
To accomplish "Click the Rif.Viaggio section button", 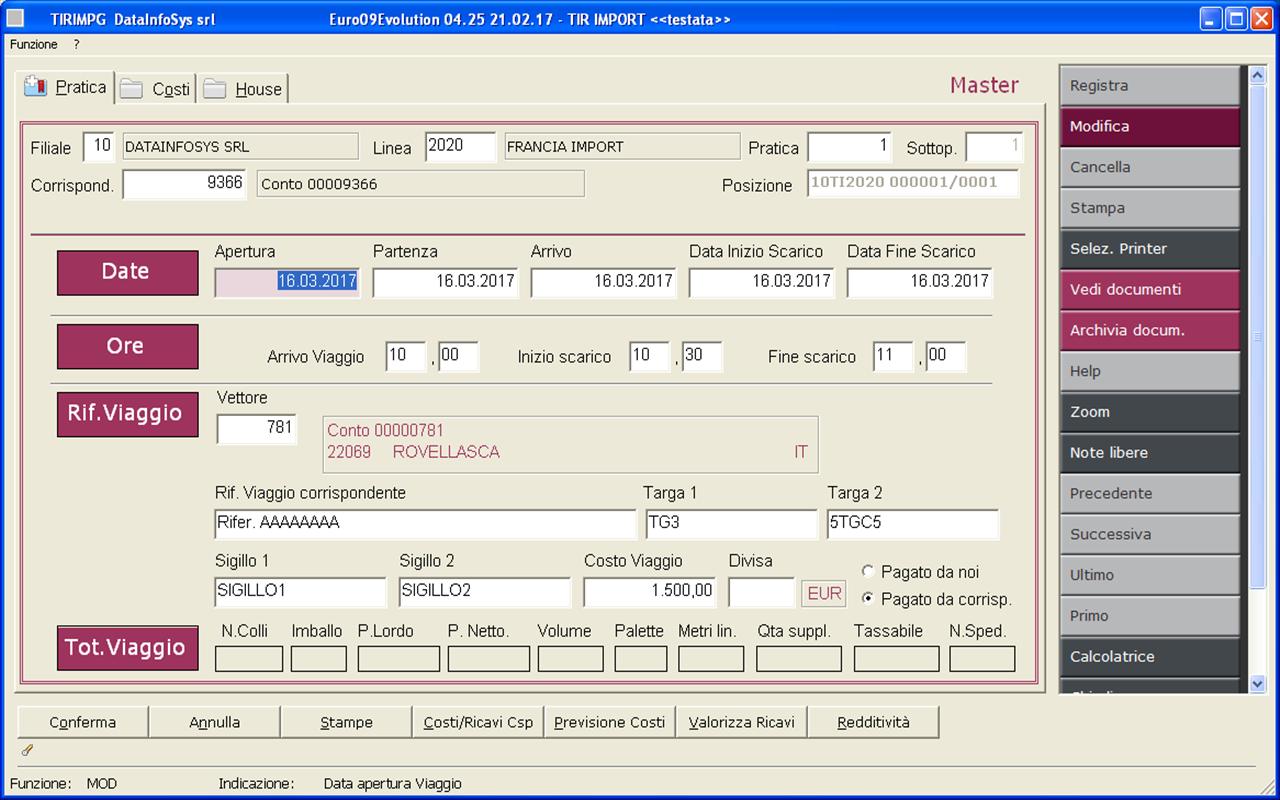I will pyautogui.click(x=127, y=414).
